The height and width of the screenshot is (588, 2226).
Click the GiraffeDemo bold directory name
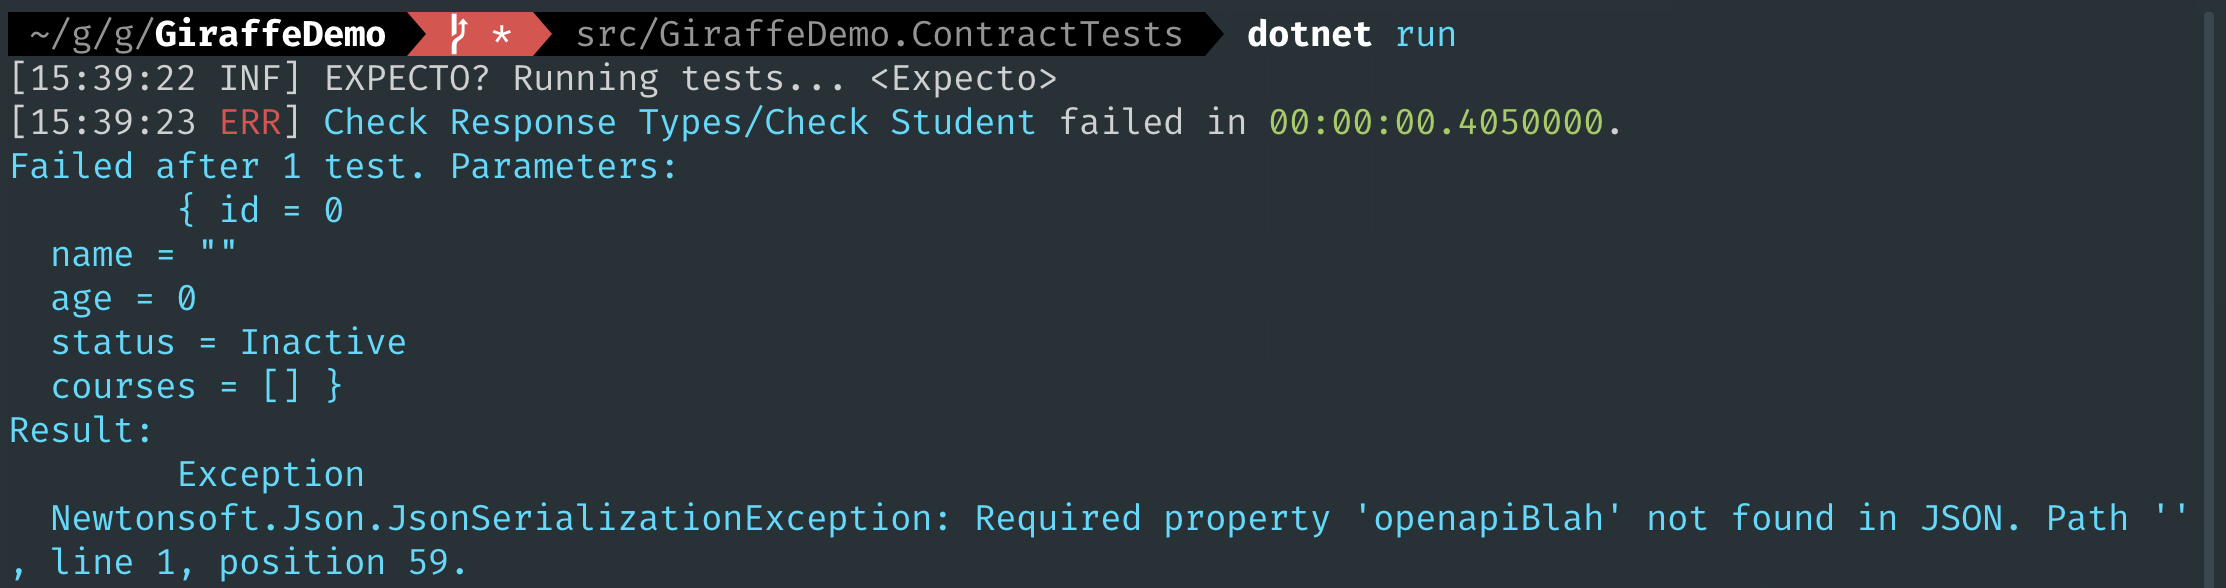coord(270,35)
